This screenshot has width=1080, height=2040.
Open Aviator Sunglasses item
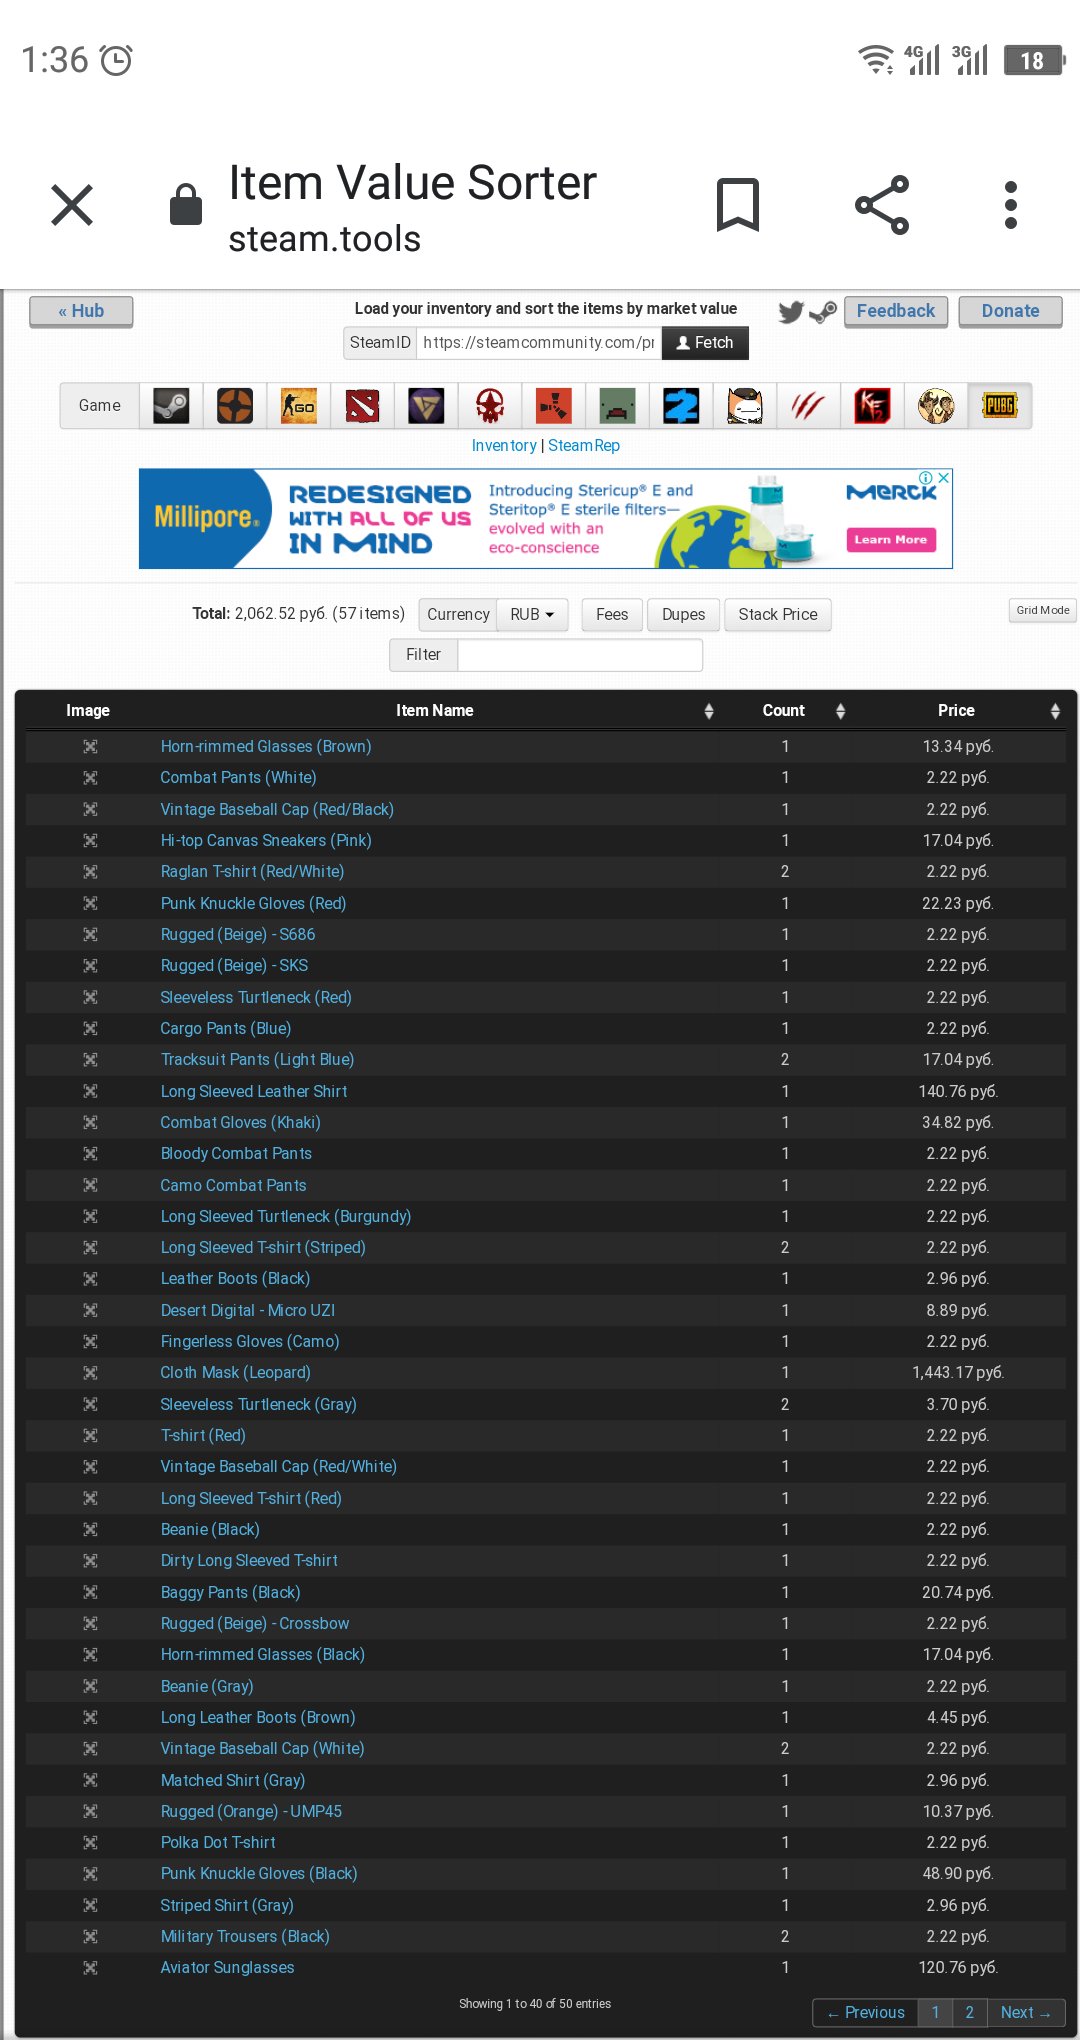(227, 1967)
